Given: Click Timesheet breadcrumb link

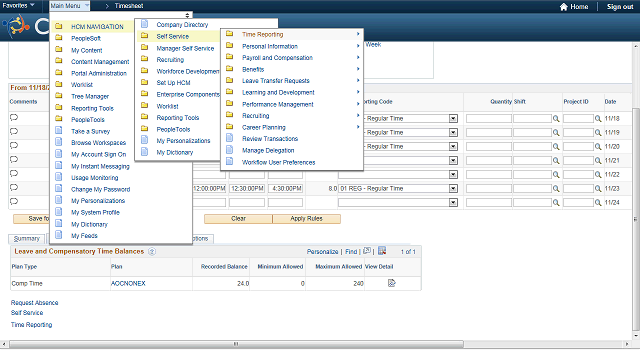Looking at the screenshot, I should 129,6.
